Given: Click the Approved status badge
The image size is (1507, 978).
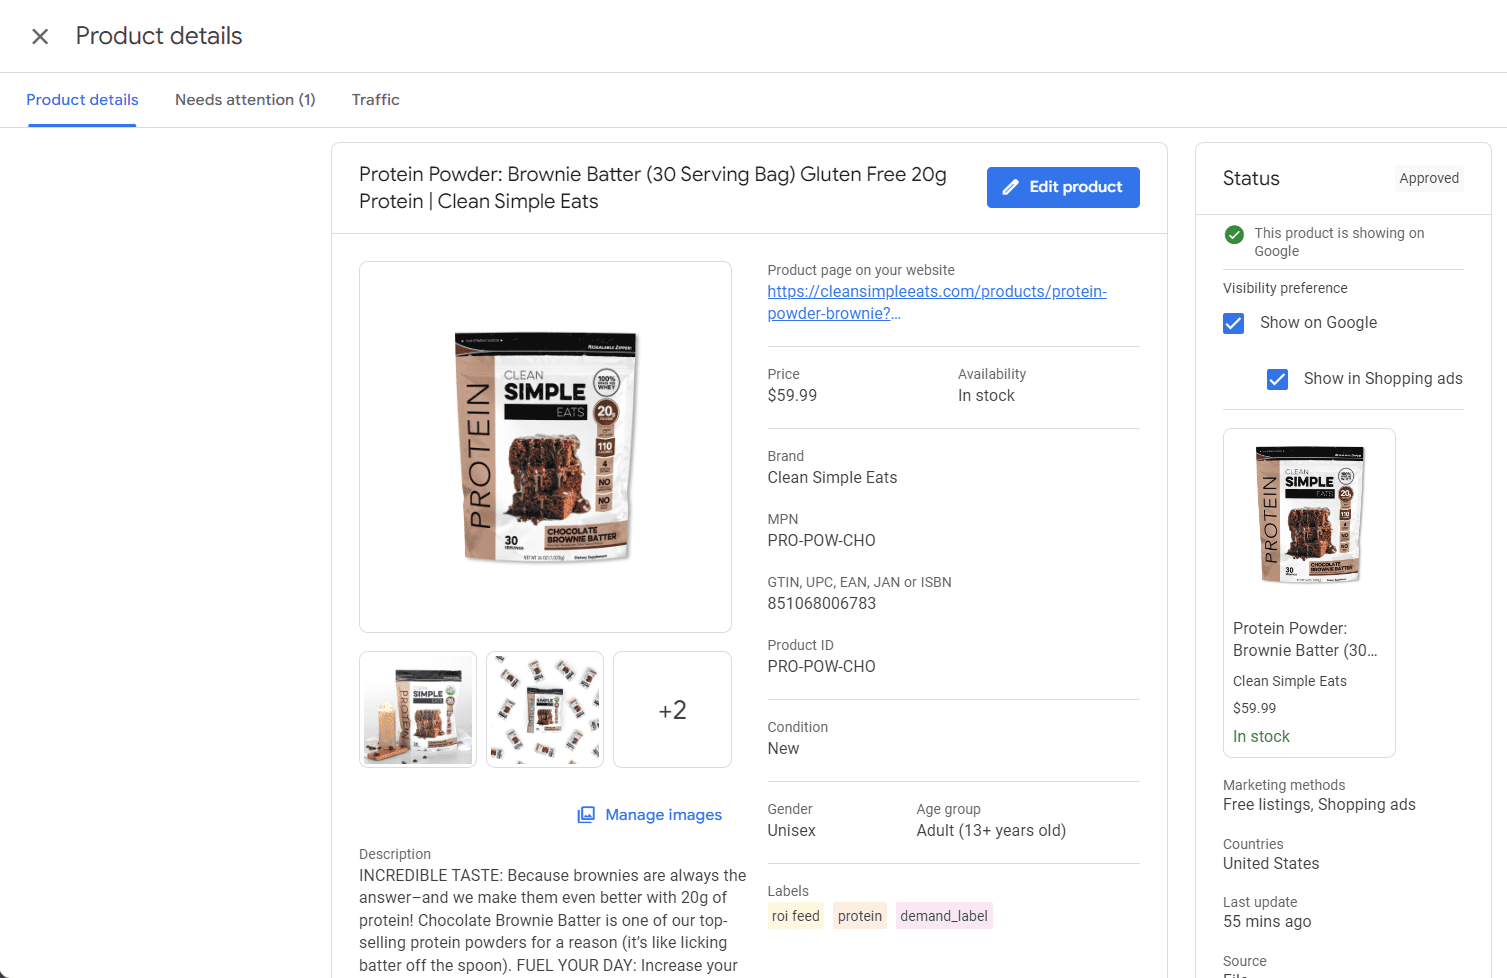Looking at the screenshot, I should coord(1429,179).
